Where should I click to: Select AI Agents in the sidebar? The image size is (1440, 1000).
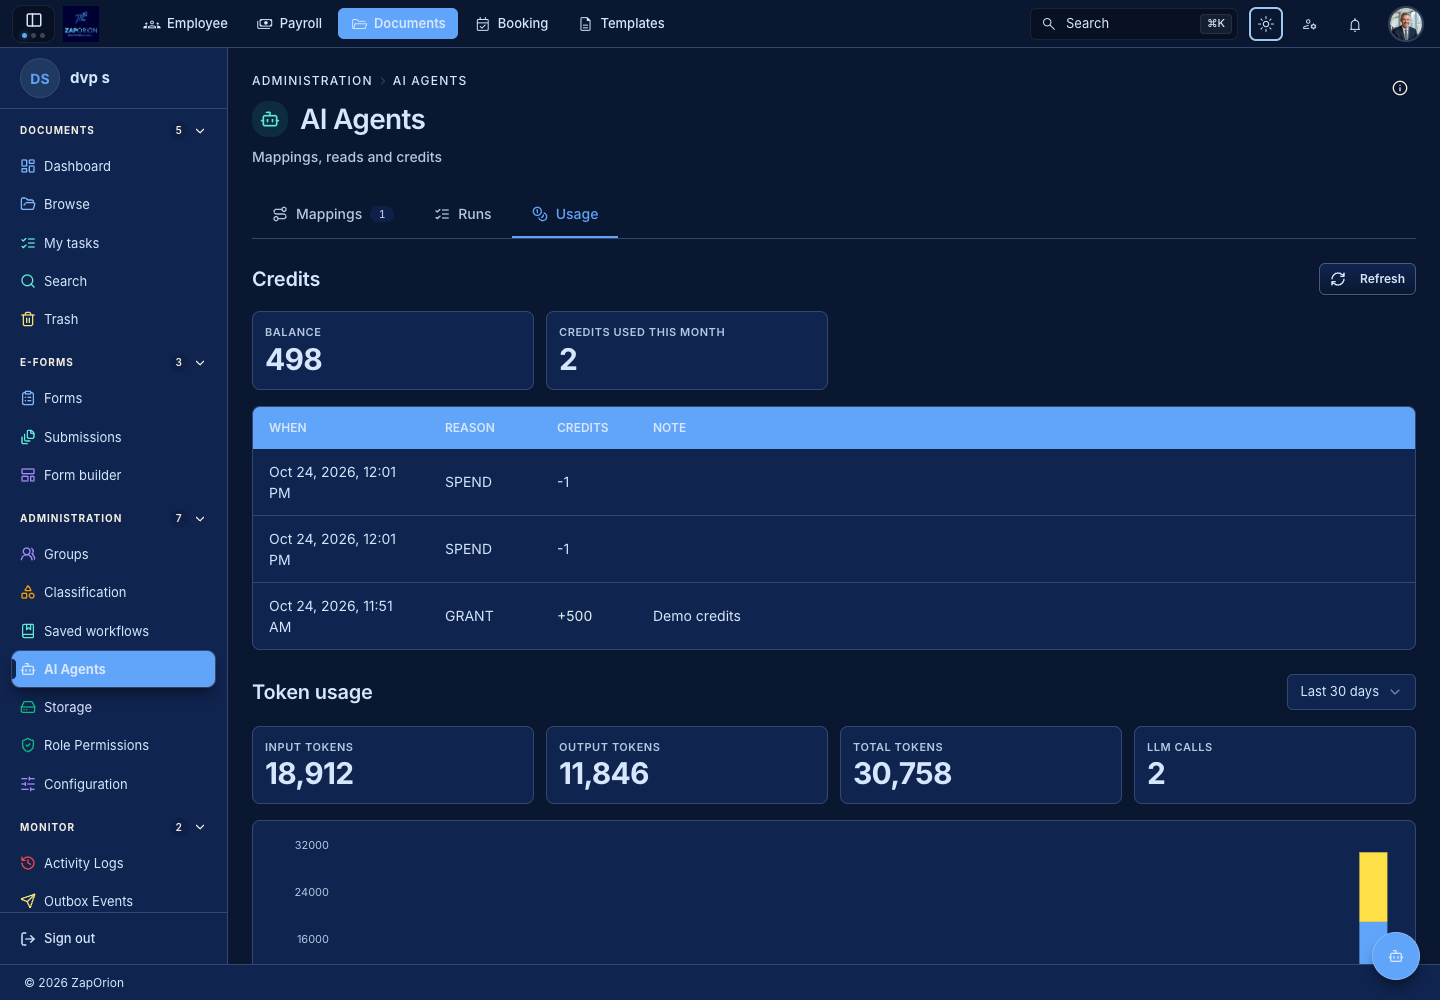click(x=114, y=669)
